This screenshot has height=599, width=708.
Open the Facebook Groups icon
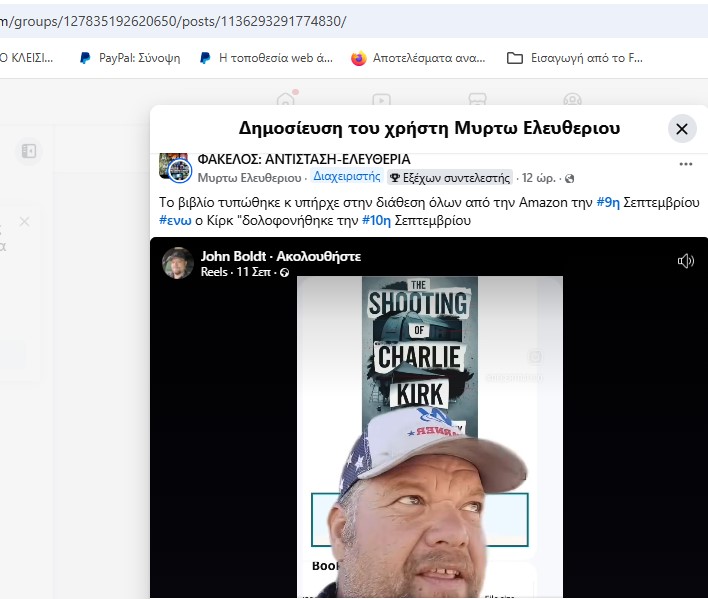pyautogui.click(x=573, y=99)
